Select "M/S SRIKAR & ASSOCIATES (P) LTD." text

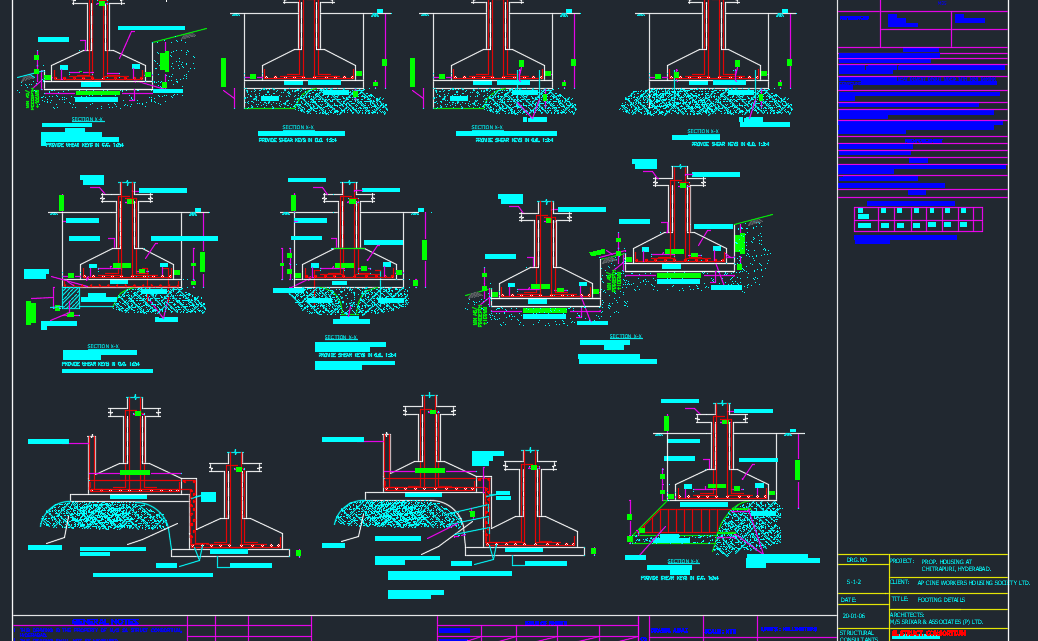tap(936, 622)
